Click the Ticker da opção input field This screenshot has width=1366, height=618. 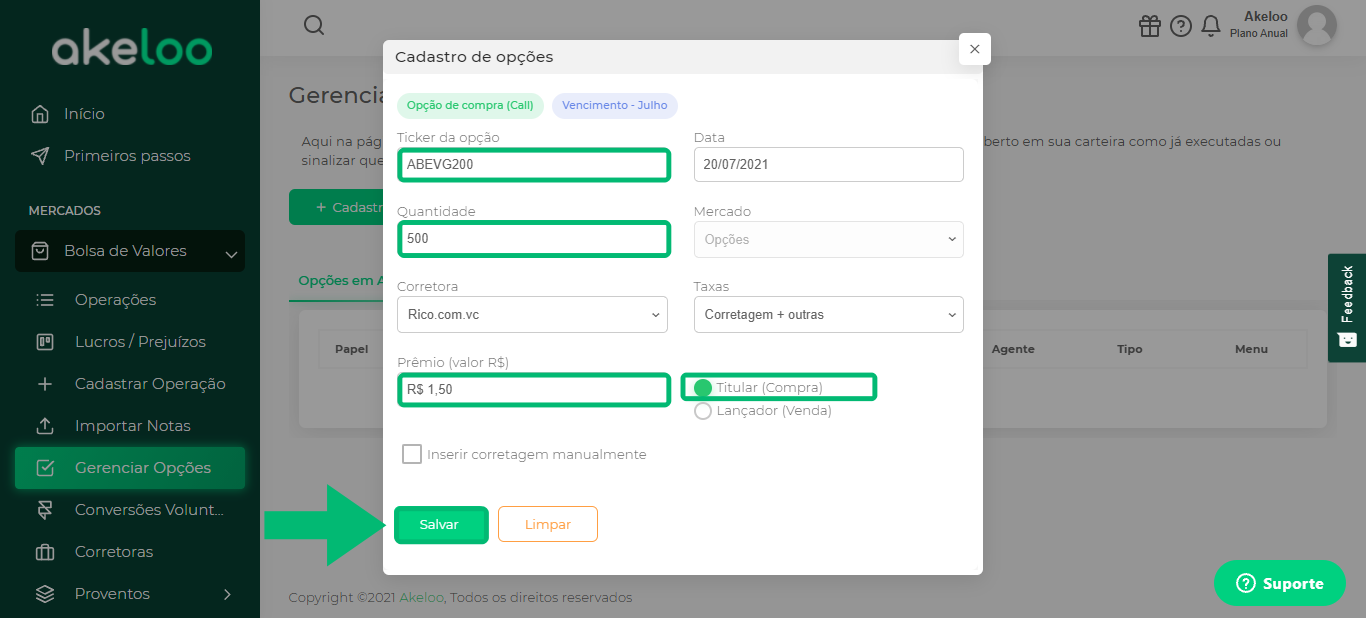[533, 164]
